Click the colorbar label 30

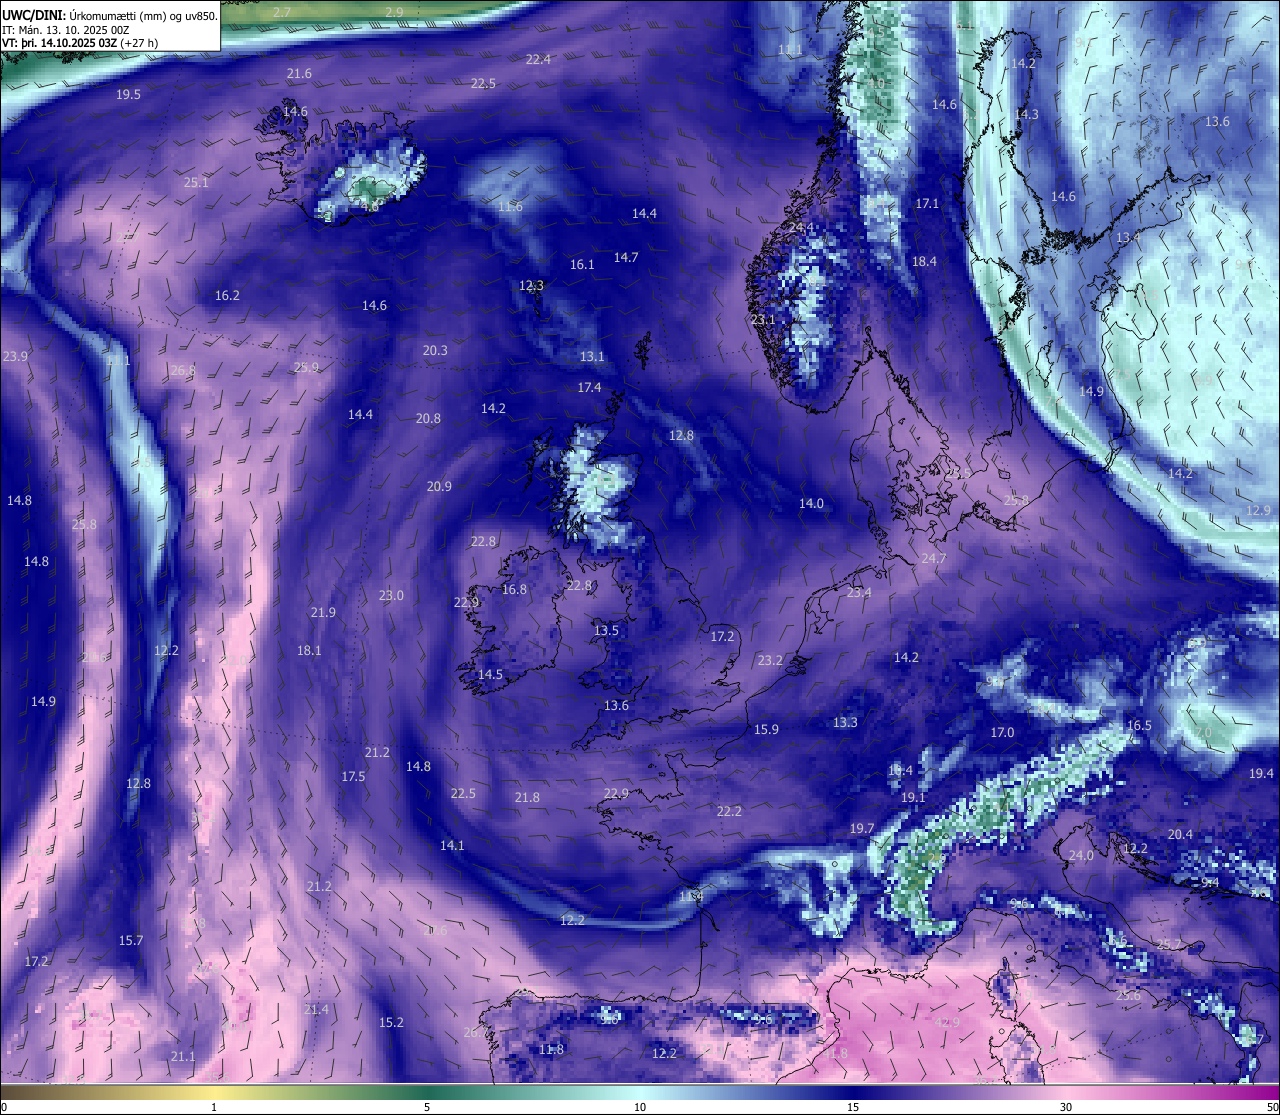tap(1066, 1107)
